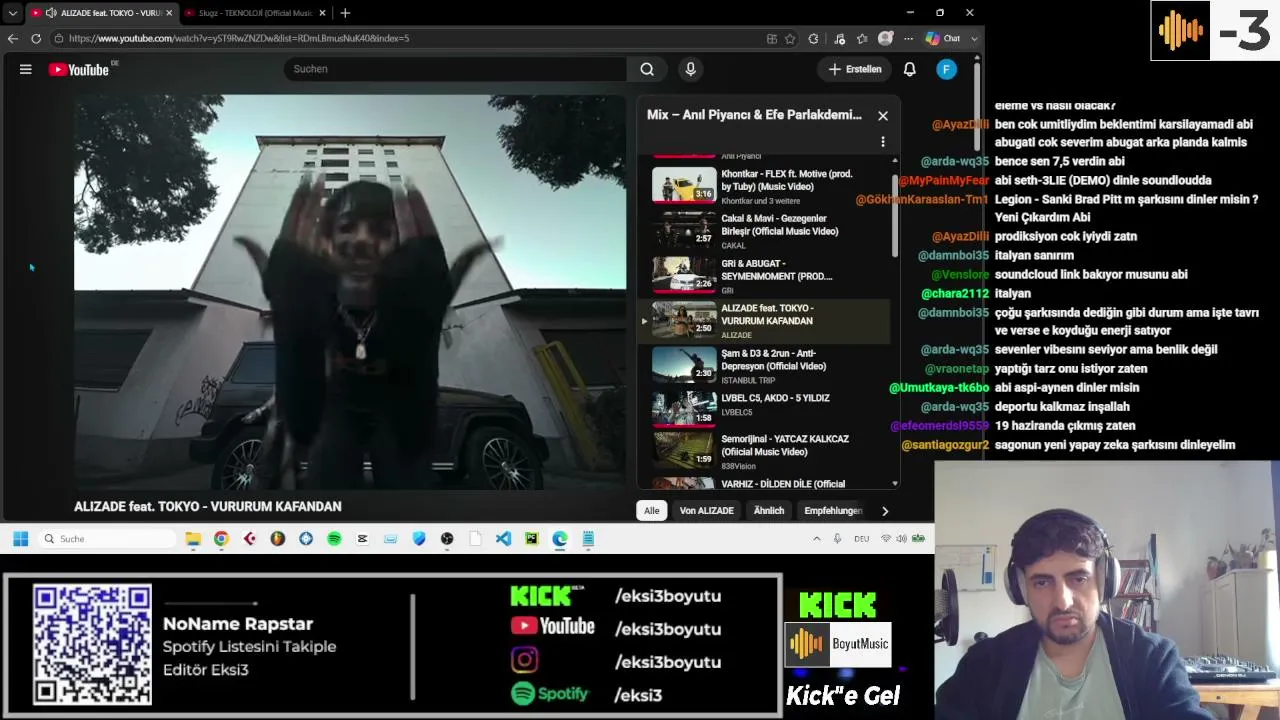Open the Mix playlist three-dot options
Viewport: 1280px width, 720px height.
click(883, 142)
